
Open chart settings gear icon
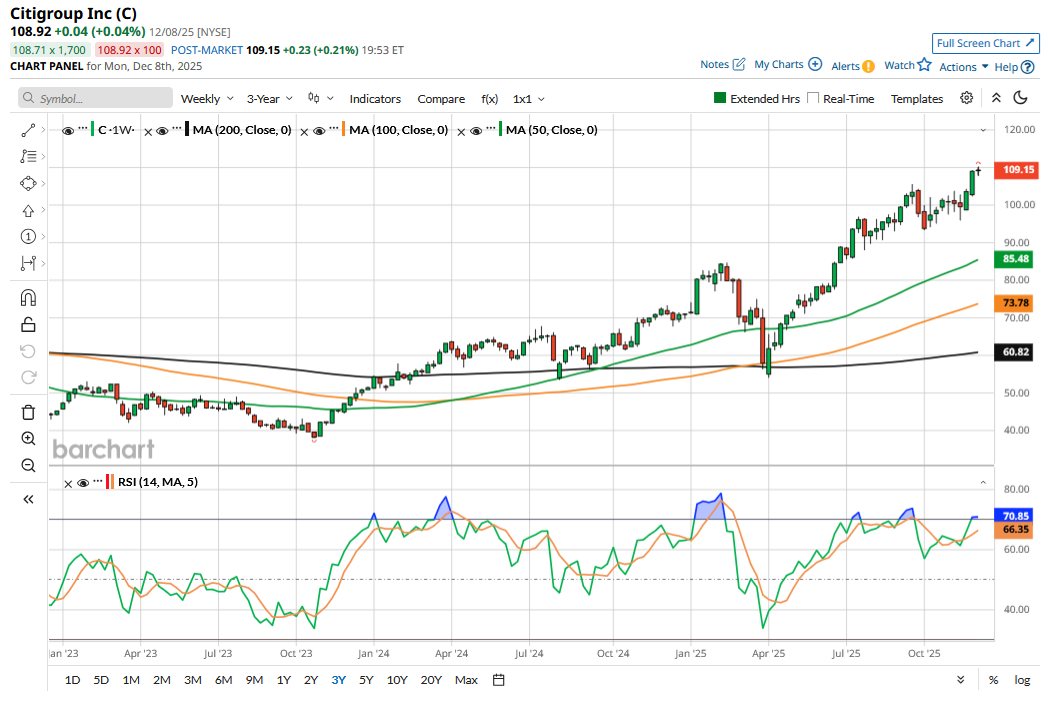coord(966,98)
